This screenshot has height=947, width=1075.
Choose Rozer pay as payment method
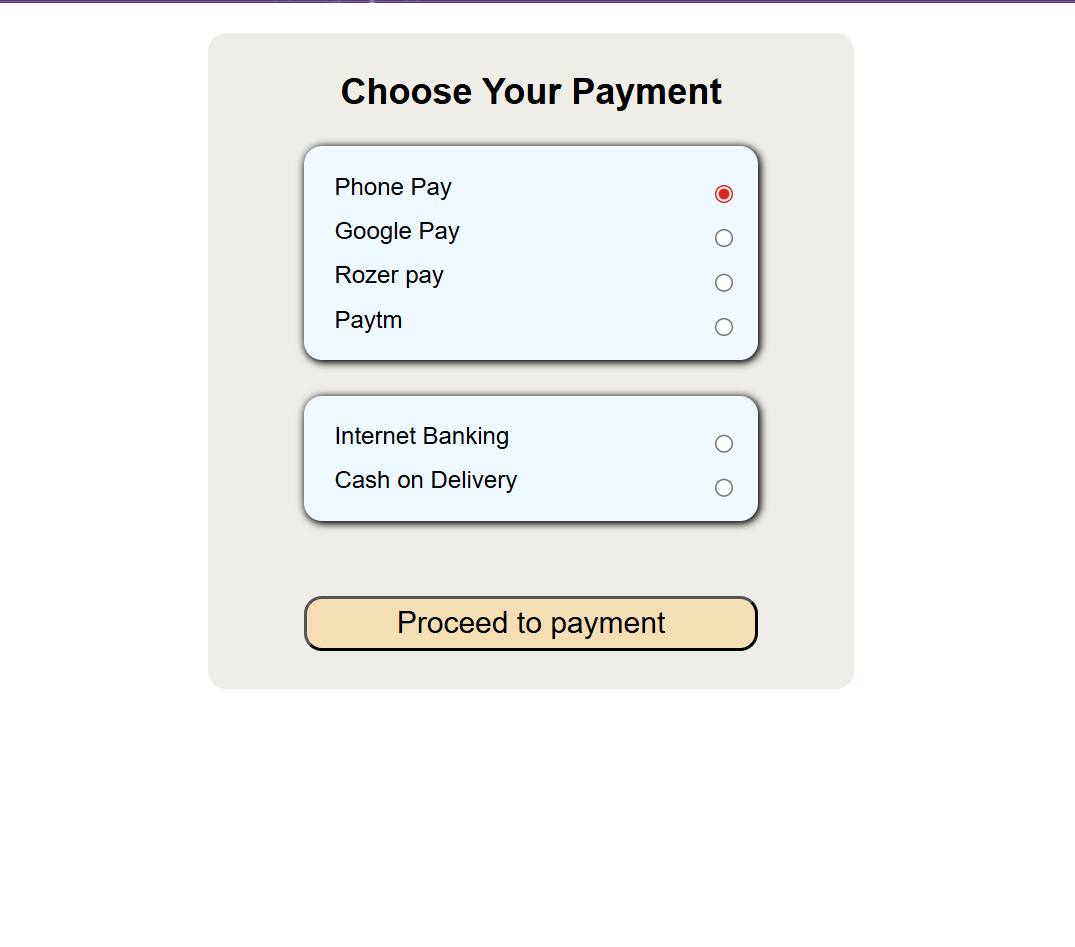pos(723,282)
